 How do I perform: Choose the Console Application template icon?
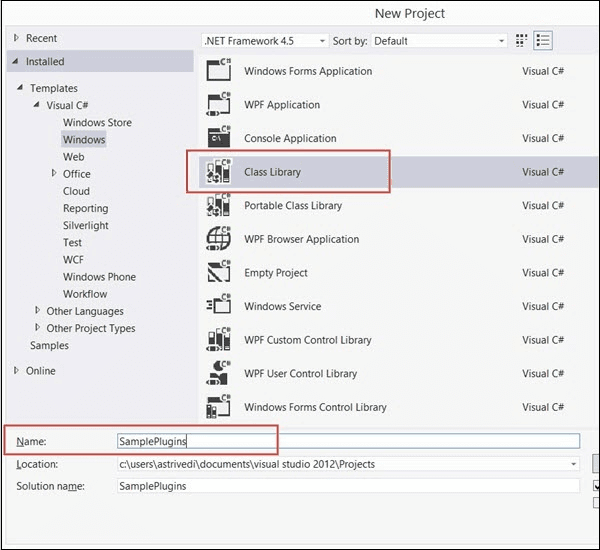pos(218,138)
